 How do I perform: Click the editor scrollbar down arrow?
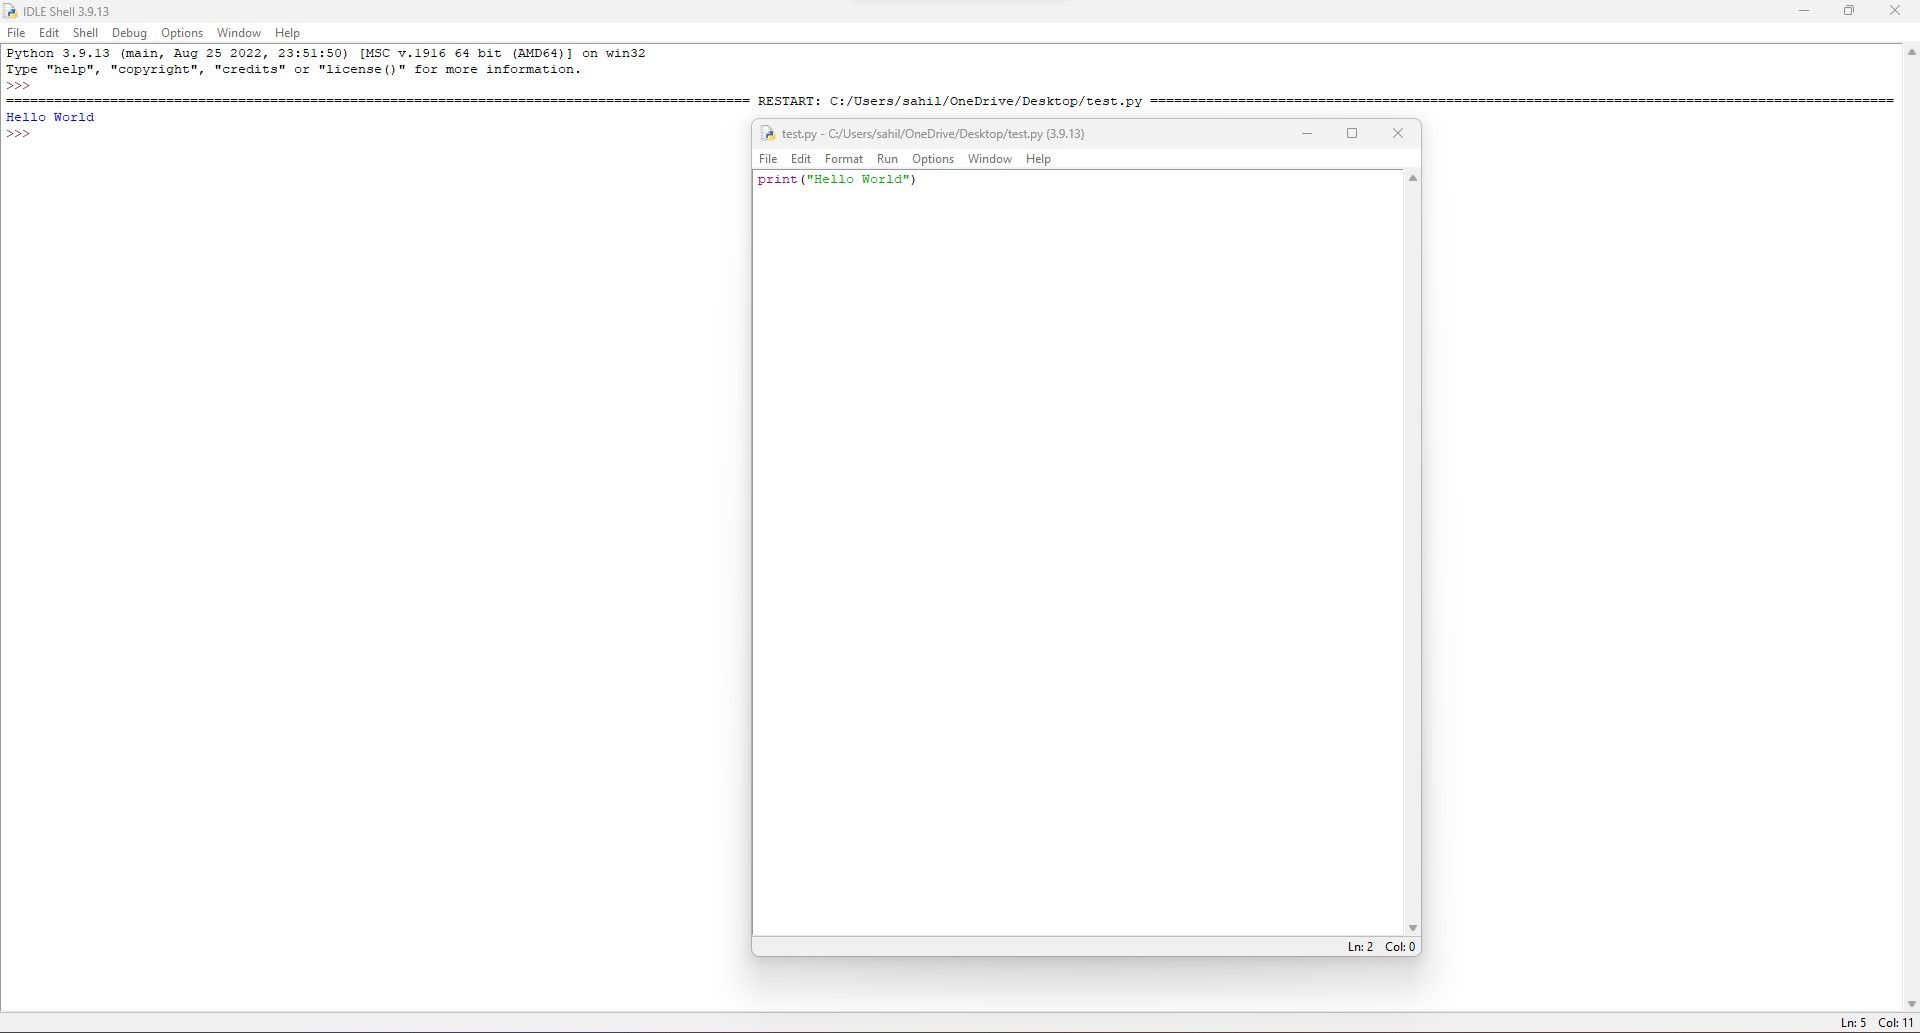1413,928
